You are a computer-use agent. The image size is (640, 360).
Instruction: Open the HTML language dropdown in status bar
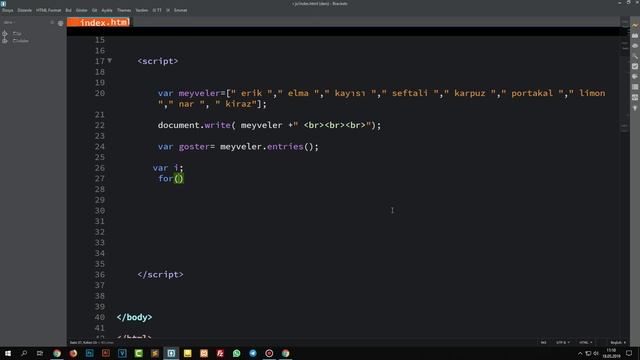pyautogui.click(x=585, y=342)
